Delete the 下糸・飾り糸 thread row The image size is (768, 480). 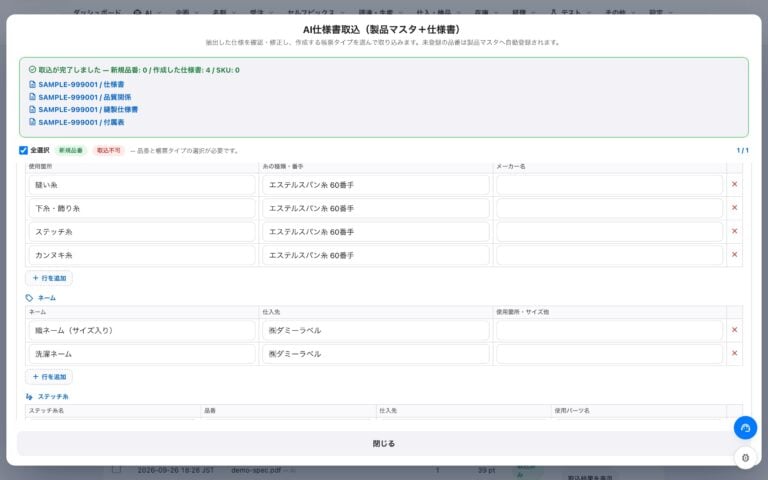734,208
